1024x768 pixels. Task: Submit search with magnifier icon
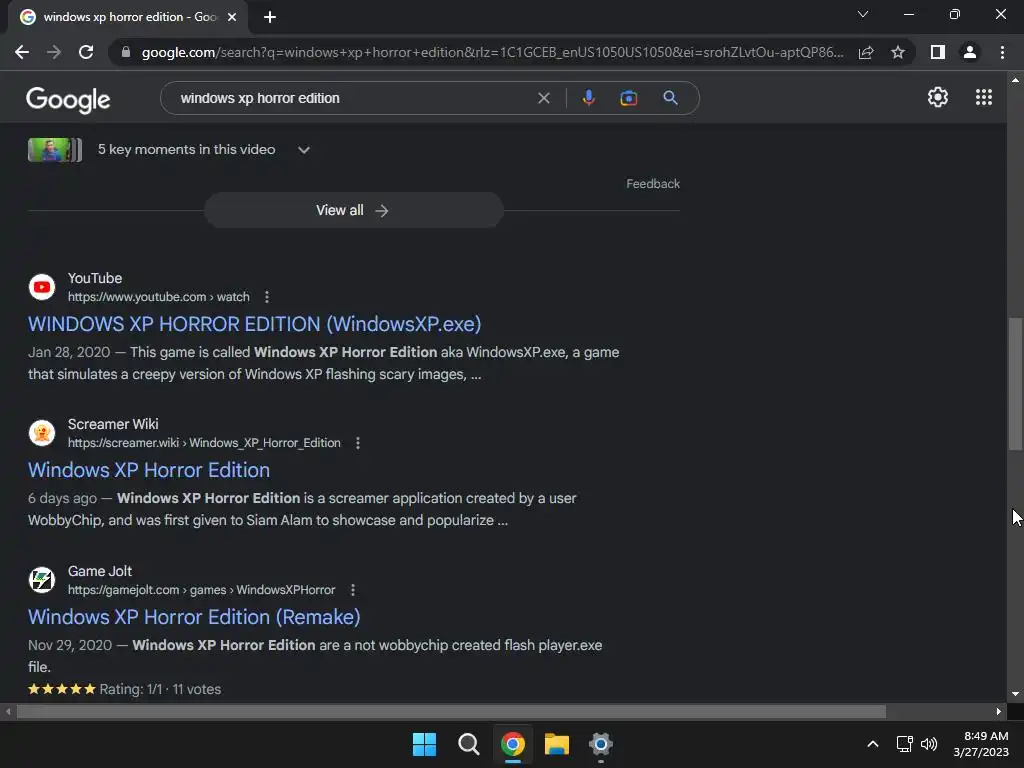(670, 98)
